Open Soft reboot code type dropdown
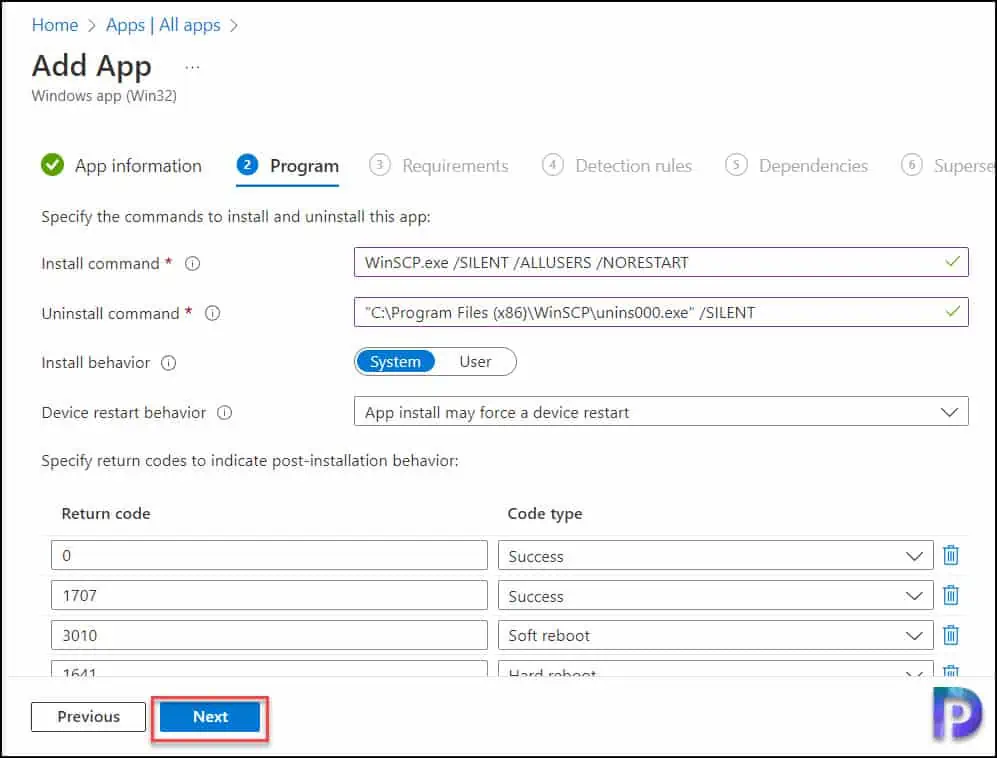Screen dimensions: 997x758 coord(715,635)
